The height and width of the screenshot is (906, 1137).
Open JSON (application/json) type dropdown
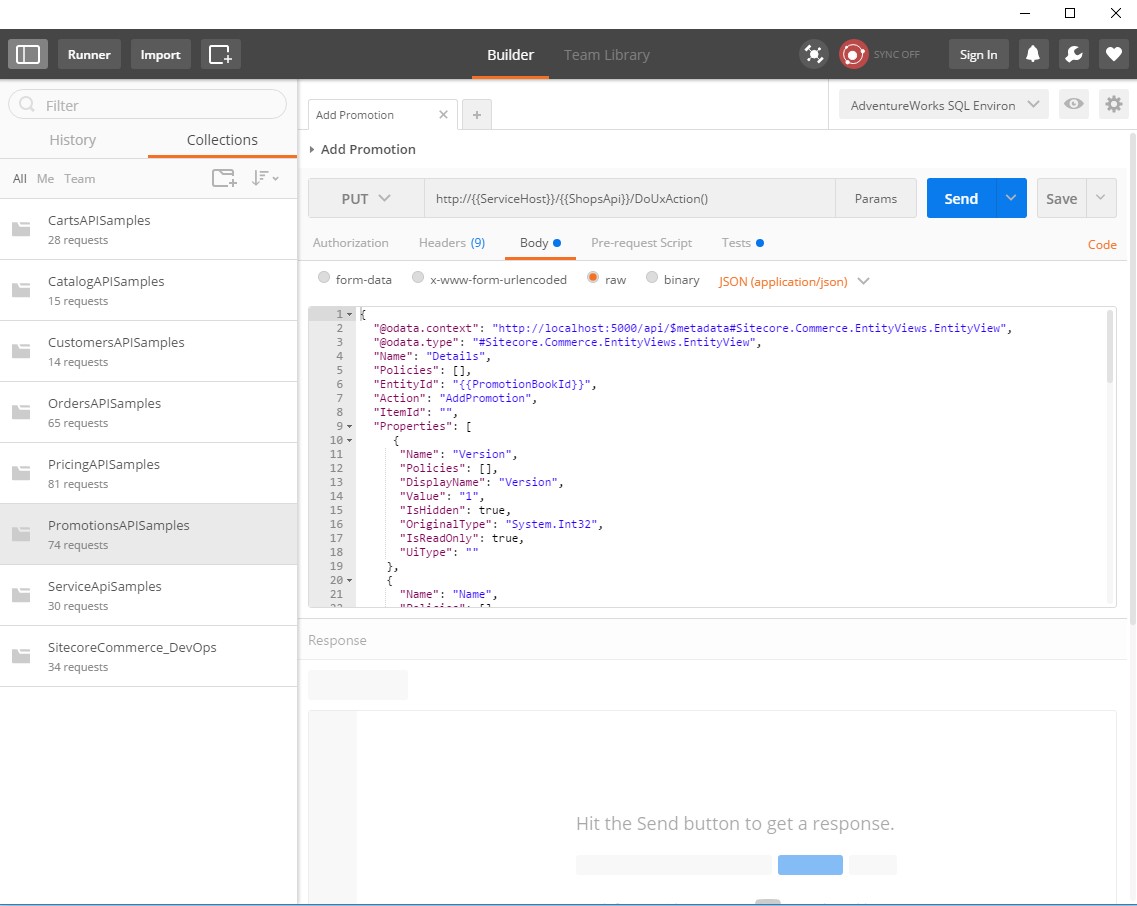point(793,281)
